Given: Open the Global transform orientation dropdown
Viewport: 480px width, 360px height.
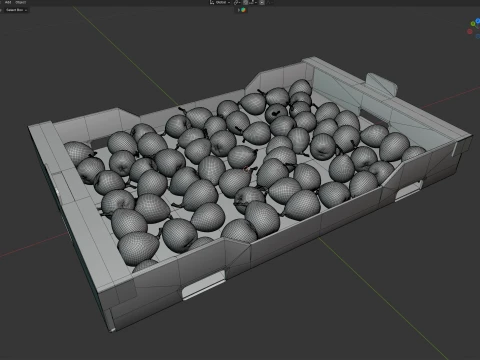Looking at the screenshot, I should point(220,2).
